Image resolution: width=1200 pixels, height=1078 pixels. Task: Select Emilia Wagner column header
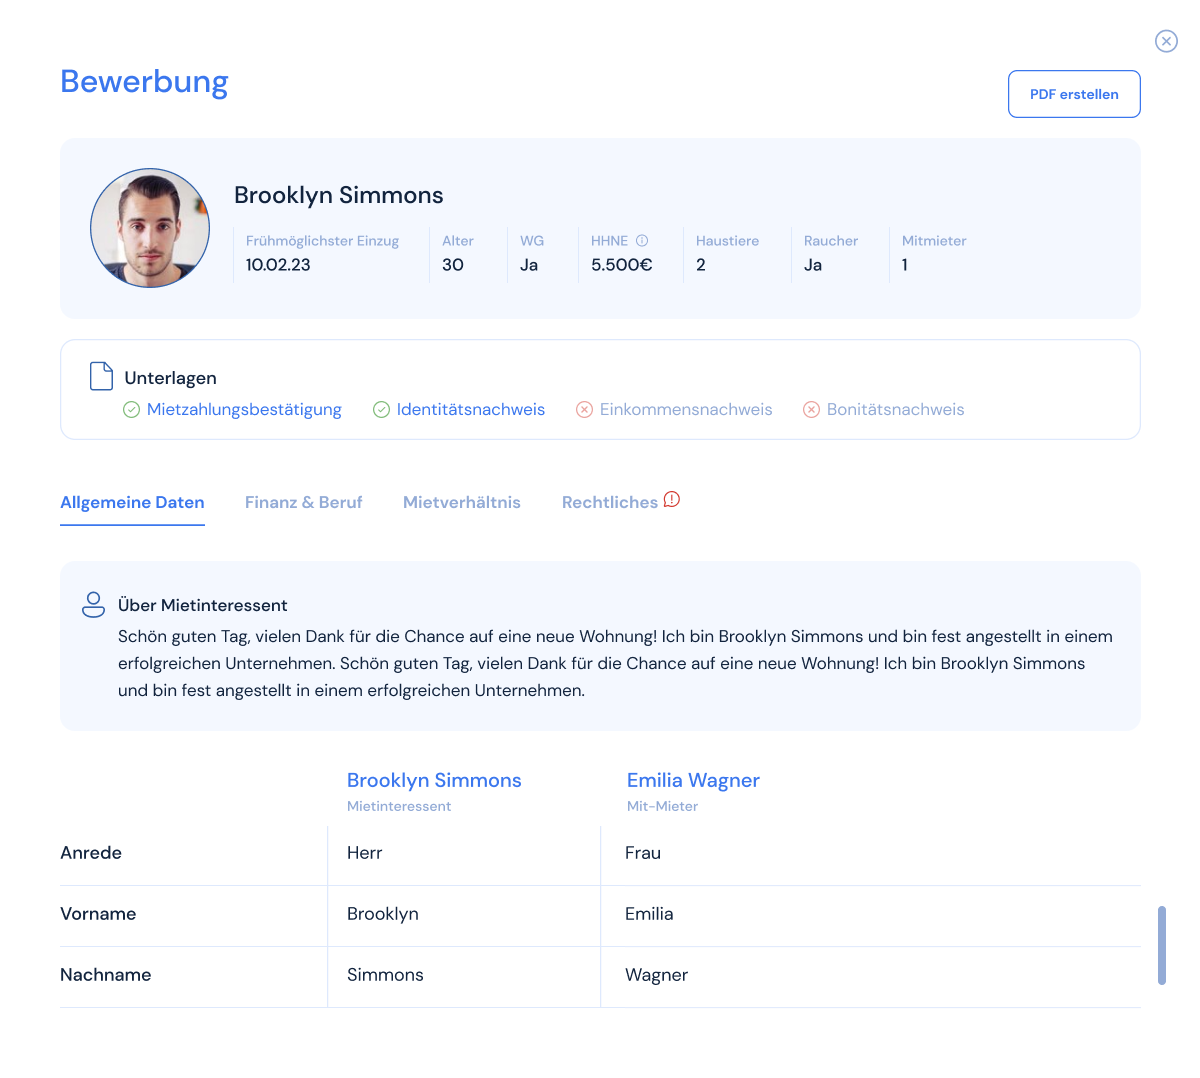click(693, 780)
